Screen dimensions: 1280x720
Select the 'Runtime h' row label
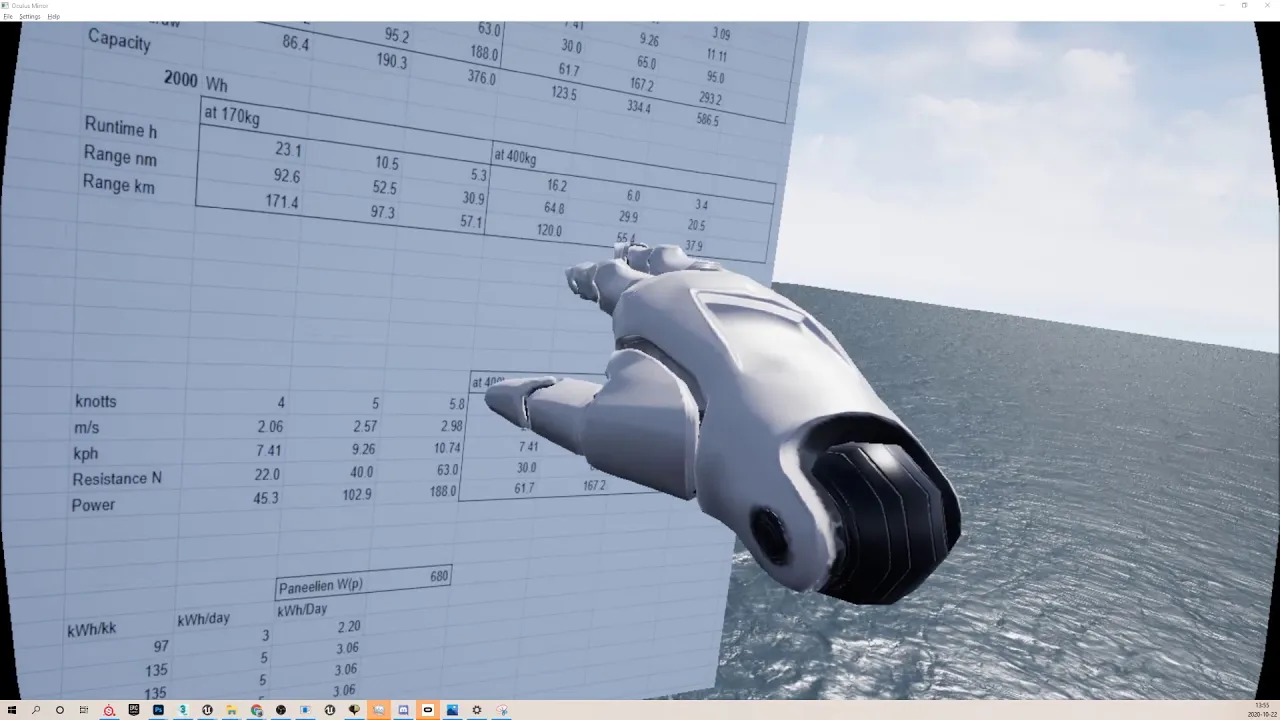[x=121, y=128]
